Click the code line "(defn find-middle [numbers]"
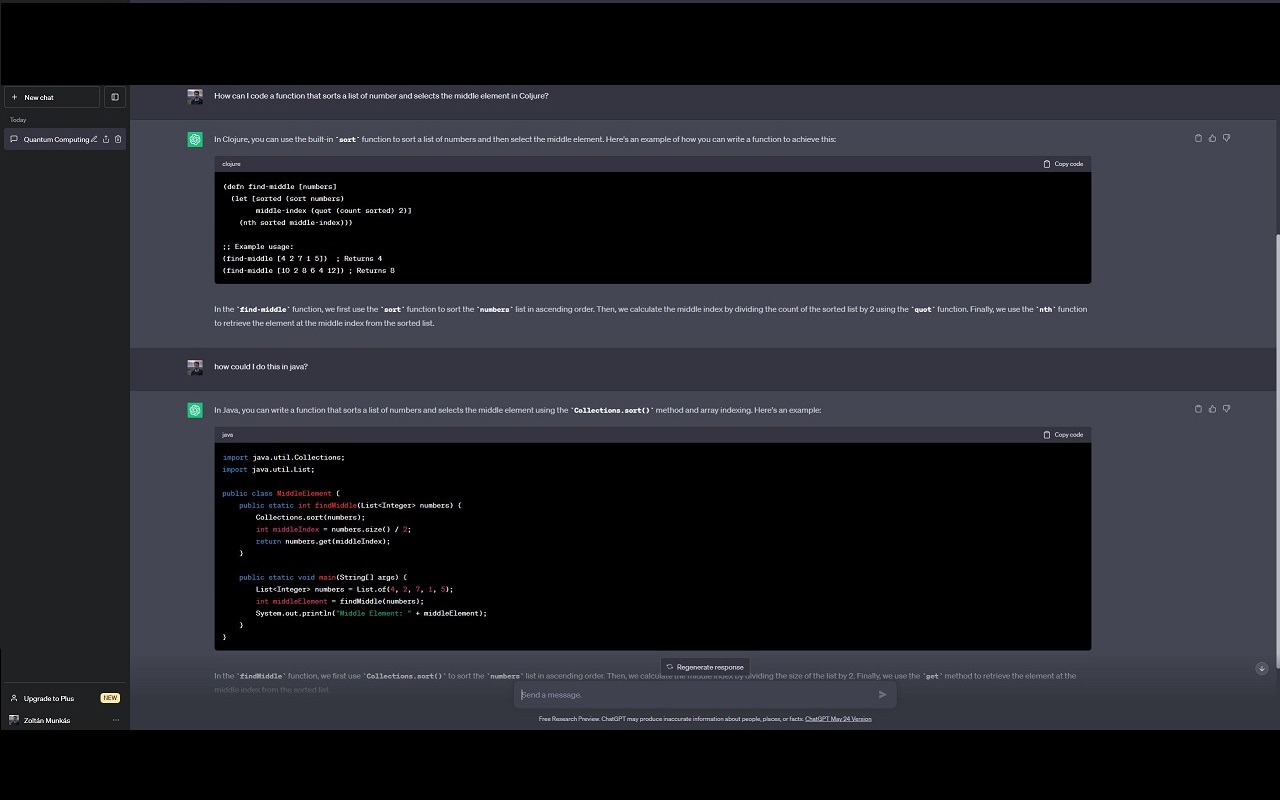The image size is (1280, 800). 279,187
